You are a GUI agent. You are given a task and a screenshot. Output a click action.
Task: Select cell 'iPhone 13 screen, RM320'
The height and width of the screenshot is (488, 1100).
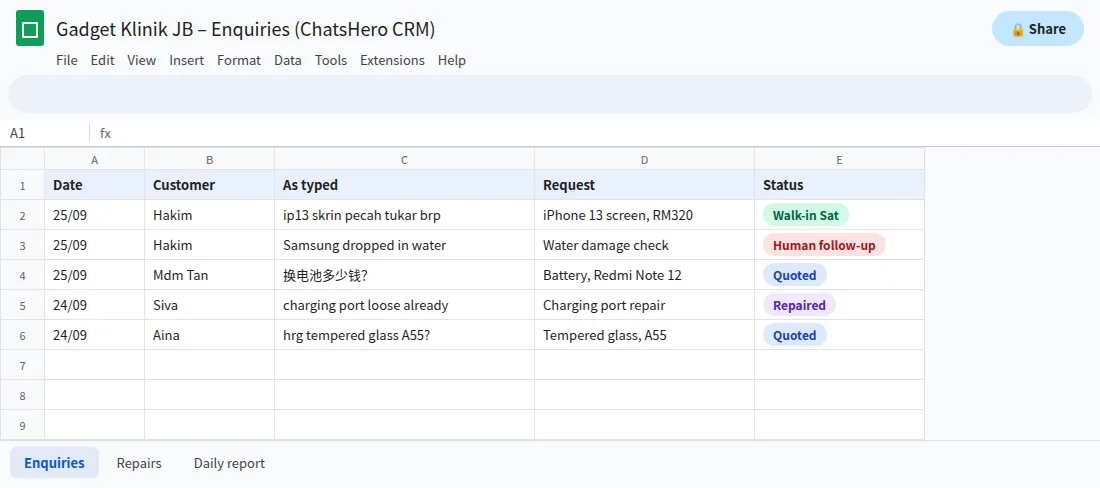645,215
